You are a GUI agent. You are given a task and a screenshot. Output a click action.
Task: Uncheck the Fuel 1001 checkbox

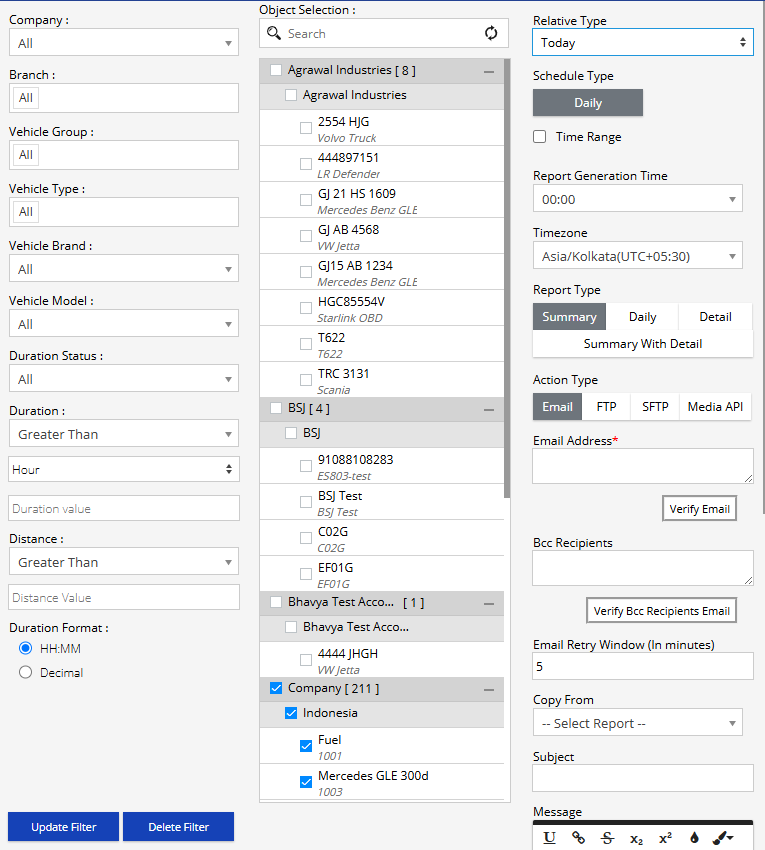click(306, 746)
